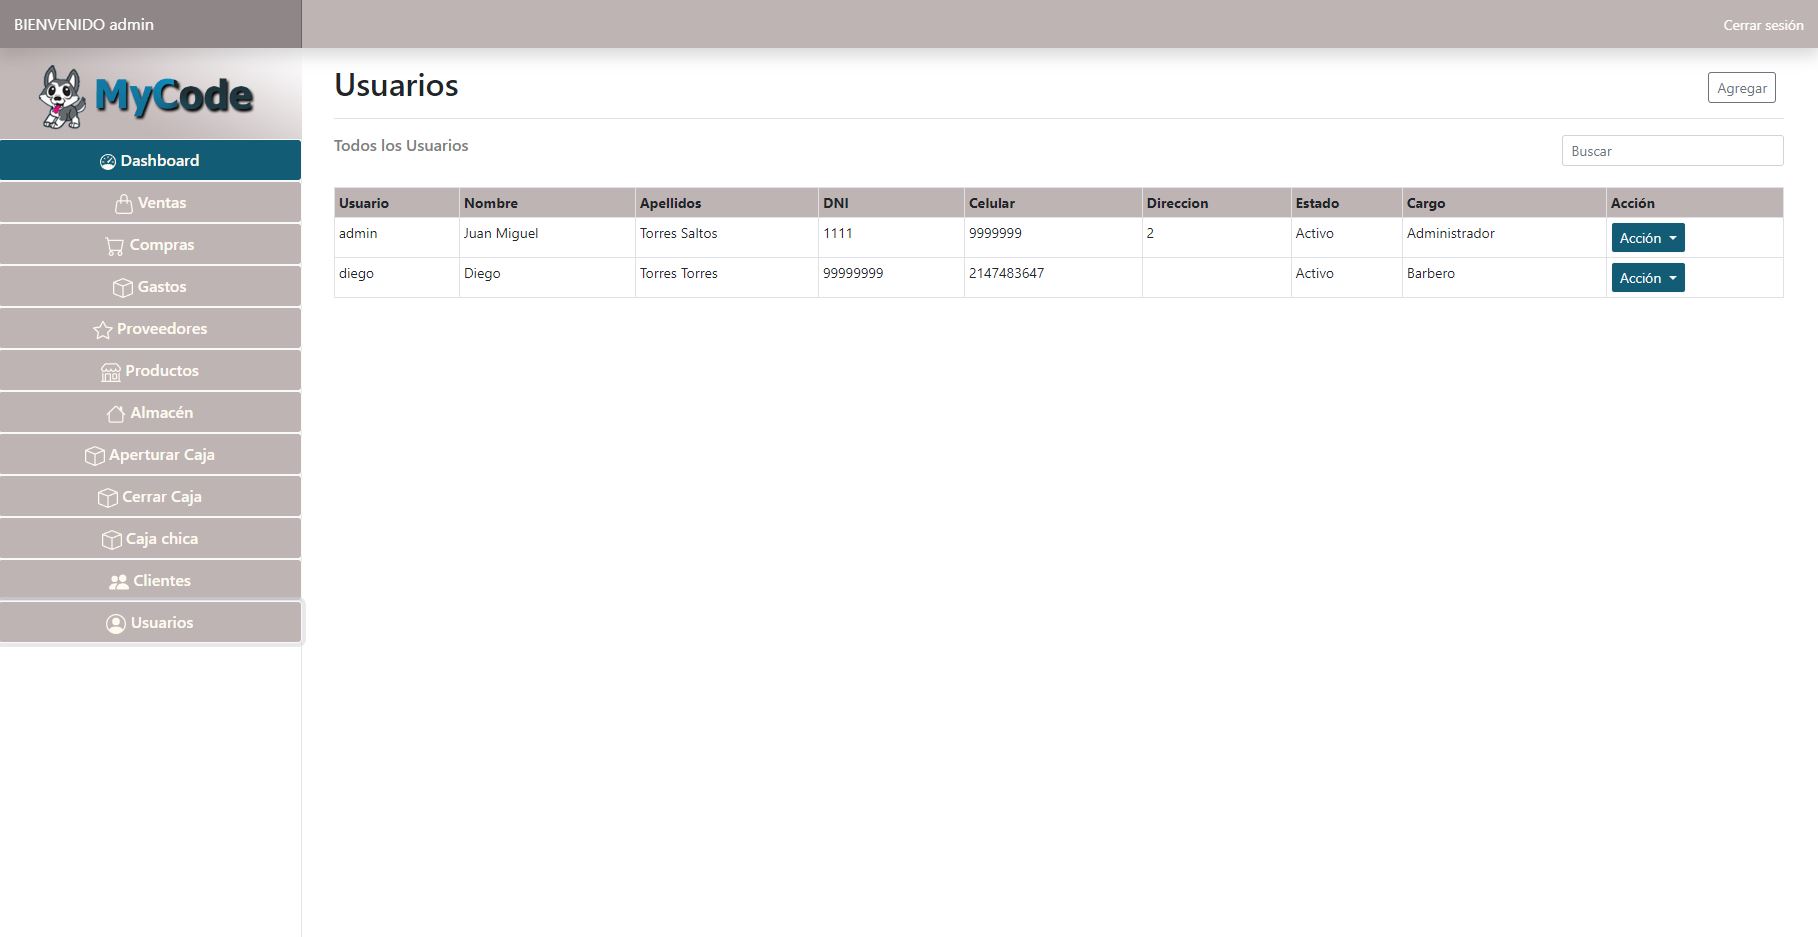1818x937 pixels.
Task: Click the MyCode husky logo
Action: [146, 97]
